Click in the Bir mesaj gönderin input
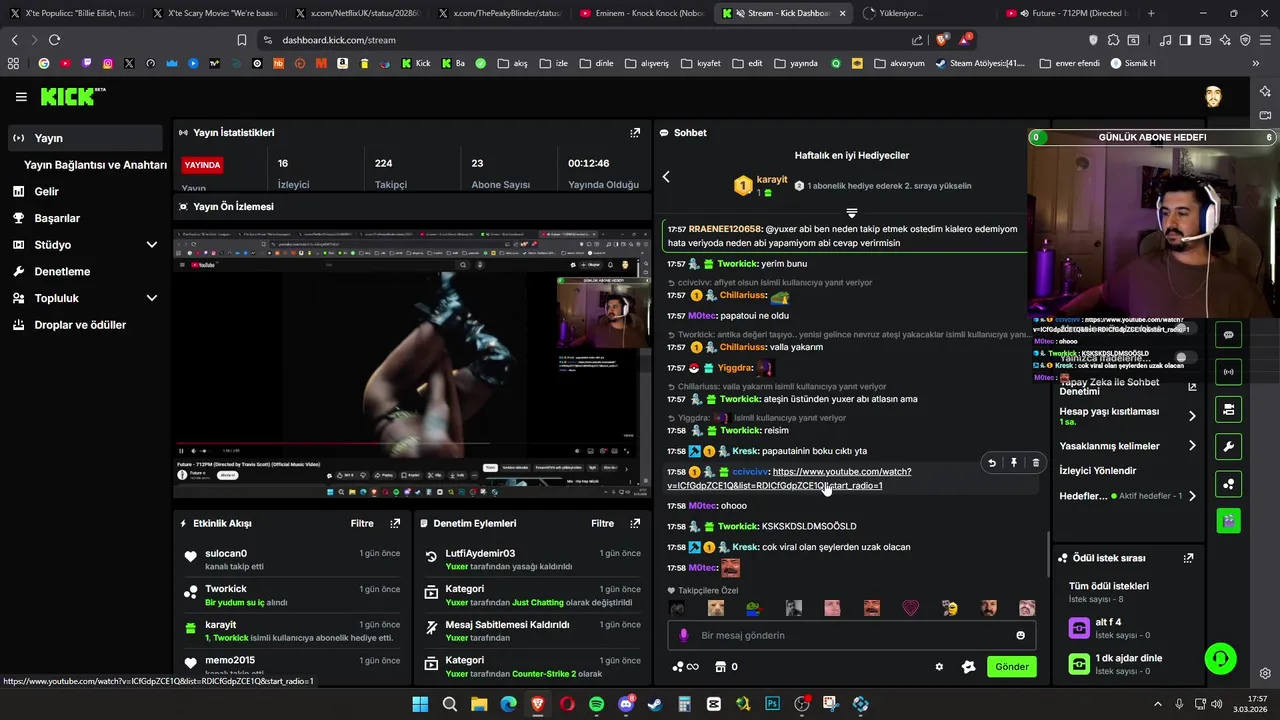The image size is (1280, 720). (850, 635)
